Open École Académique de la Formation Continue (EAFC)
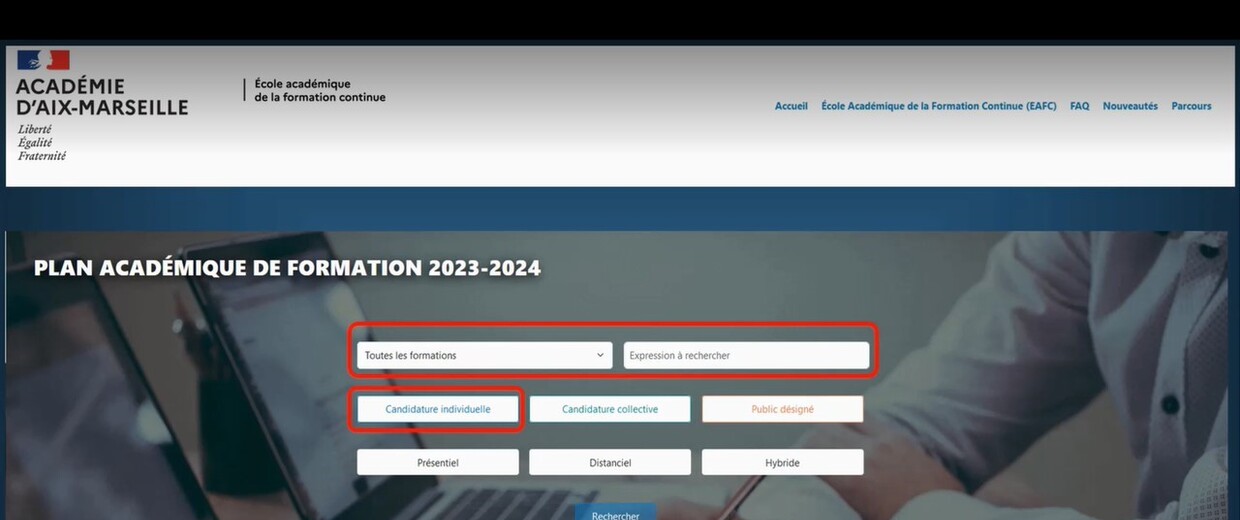The width and height of the screenshot is (1240, 520). (939, 106)
